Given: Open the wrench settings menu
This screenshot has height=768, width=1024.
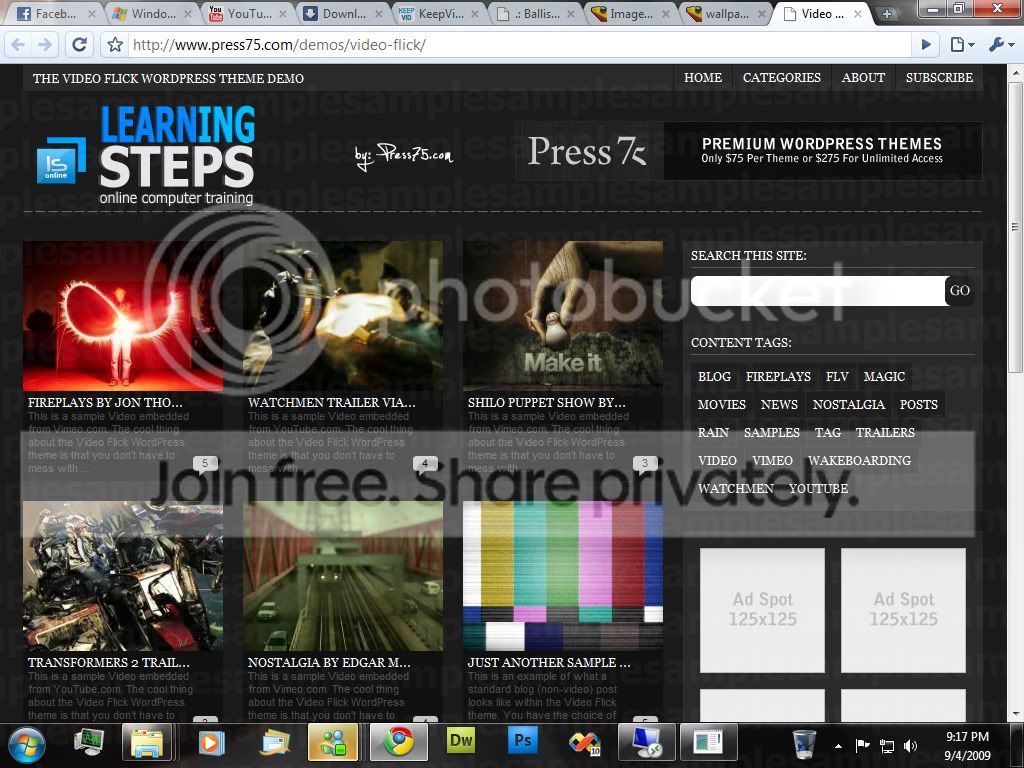Looking at the screenshot, I should point(1001,44).
